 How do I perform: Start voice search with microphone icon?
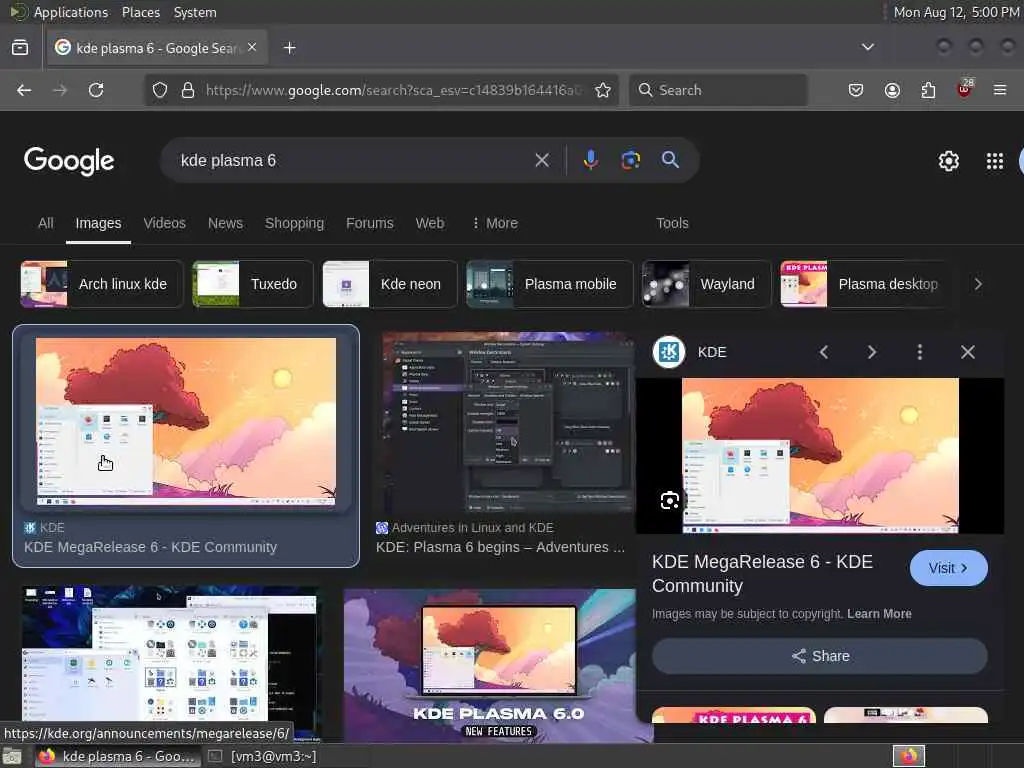click(x=590, y=160)
